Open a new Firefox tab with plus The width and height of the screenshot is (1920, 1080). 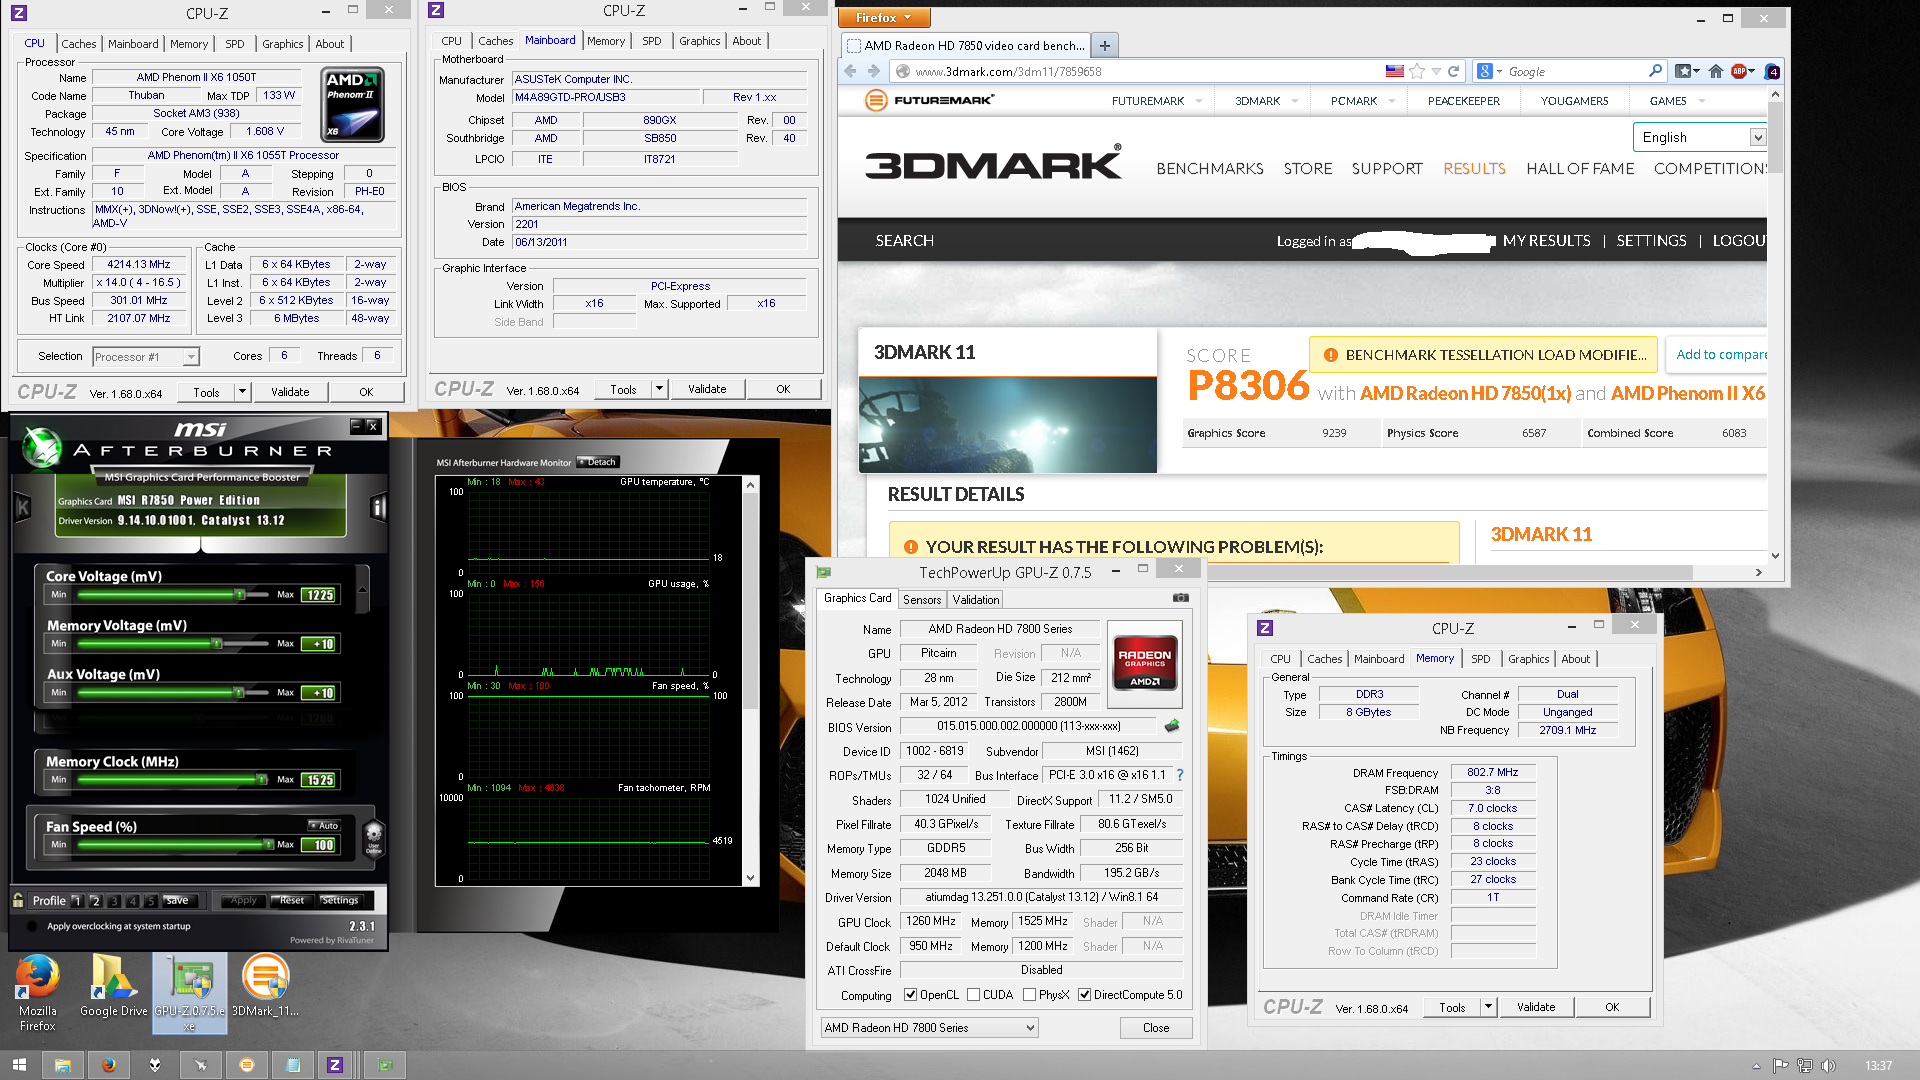pyautogui.click(x=1104, y=45)
